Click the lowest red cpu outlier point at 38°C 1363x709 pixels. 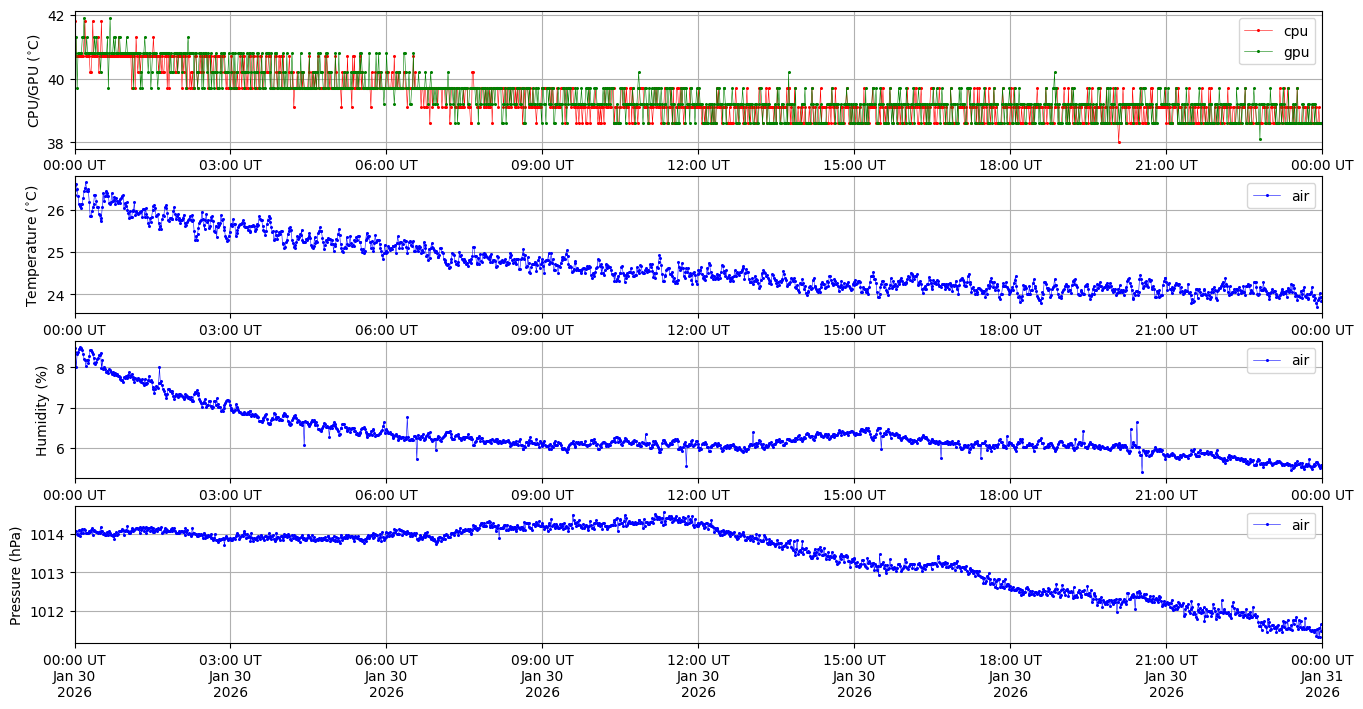tap(1119, 142)
